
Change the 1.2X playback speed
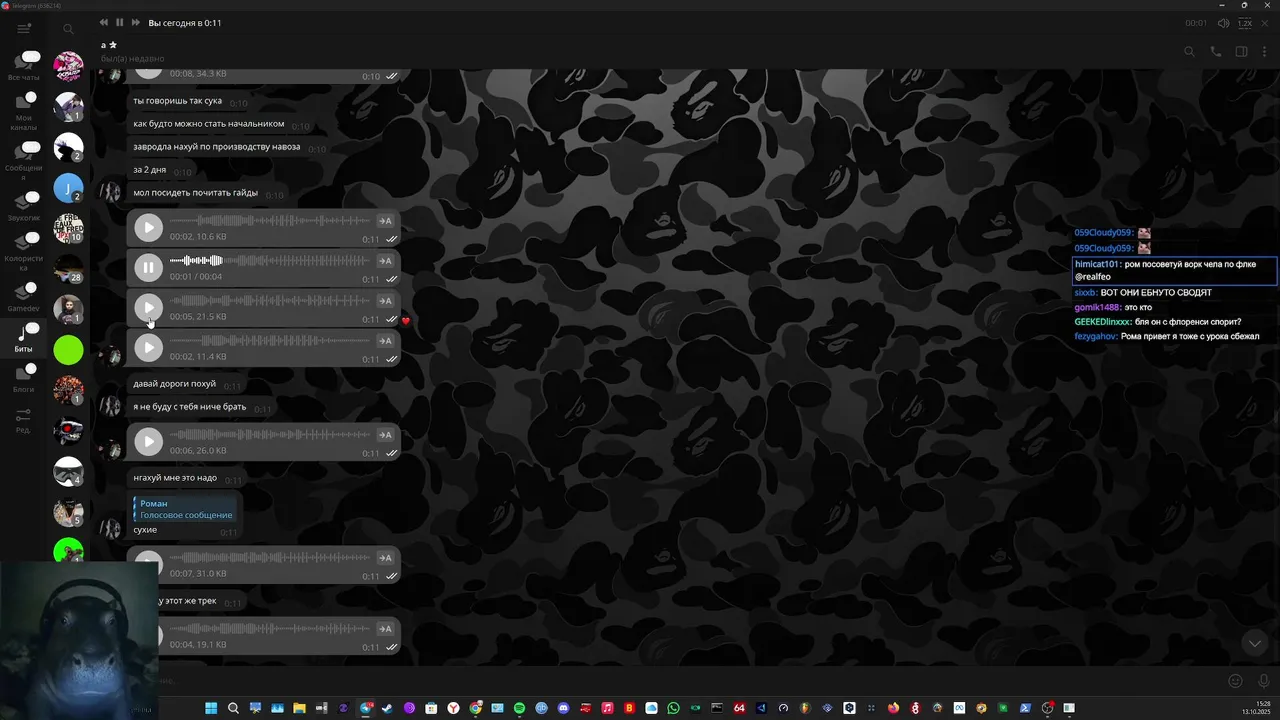pyautogui.click(x=1245, y=23)
